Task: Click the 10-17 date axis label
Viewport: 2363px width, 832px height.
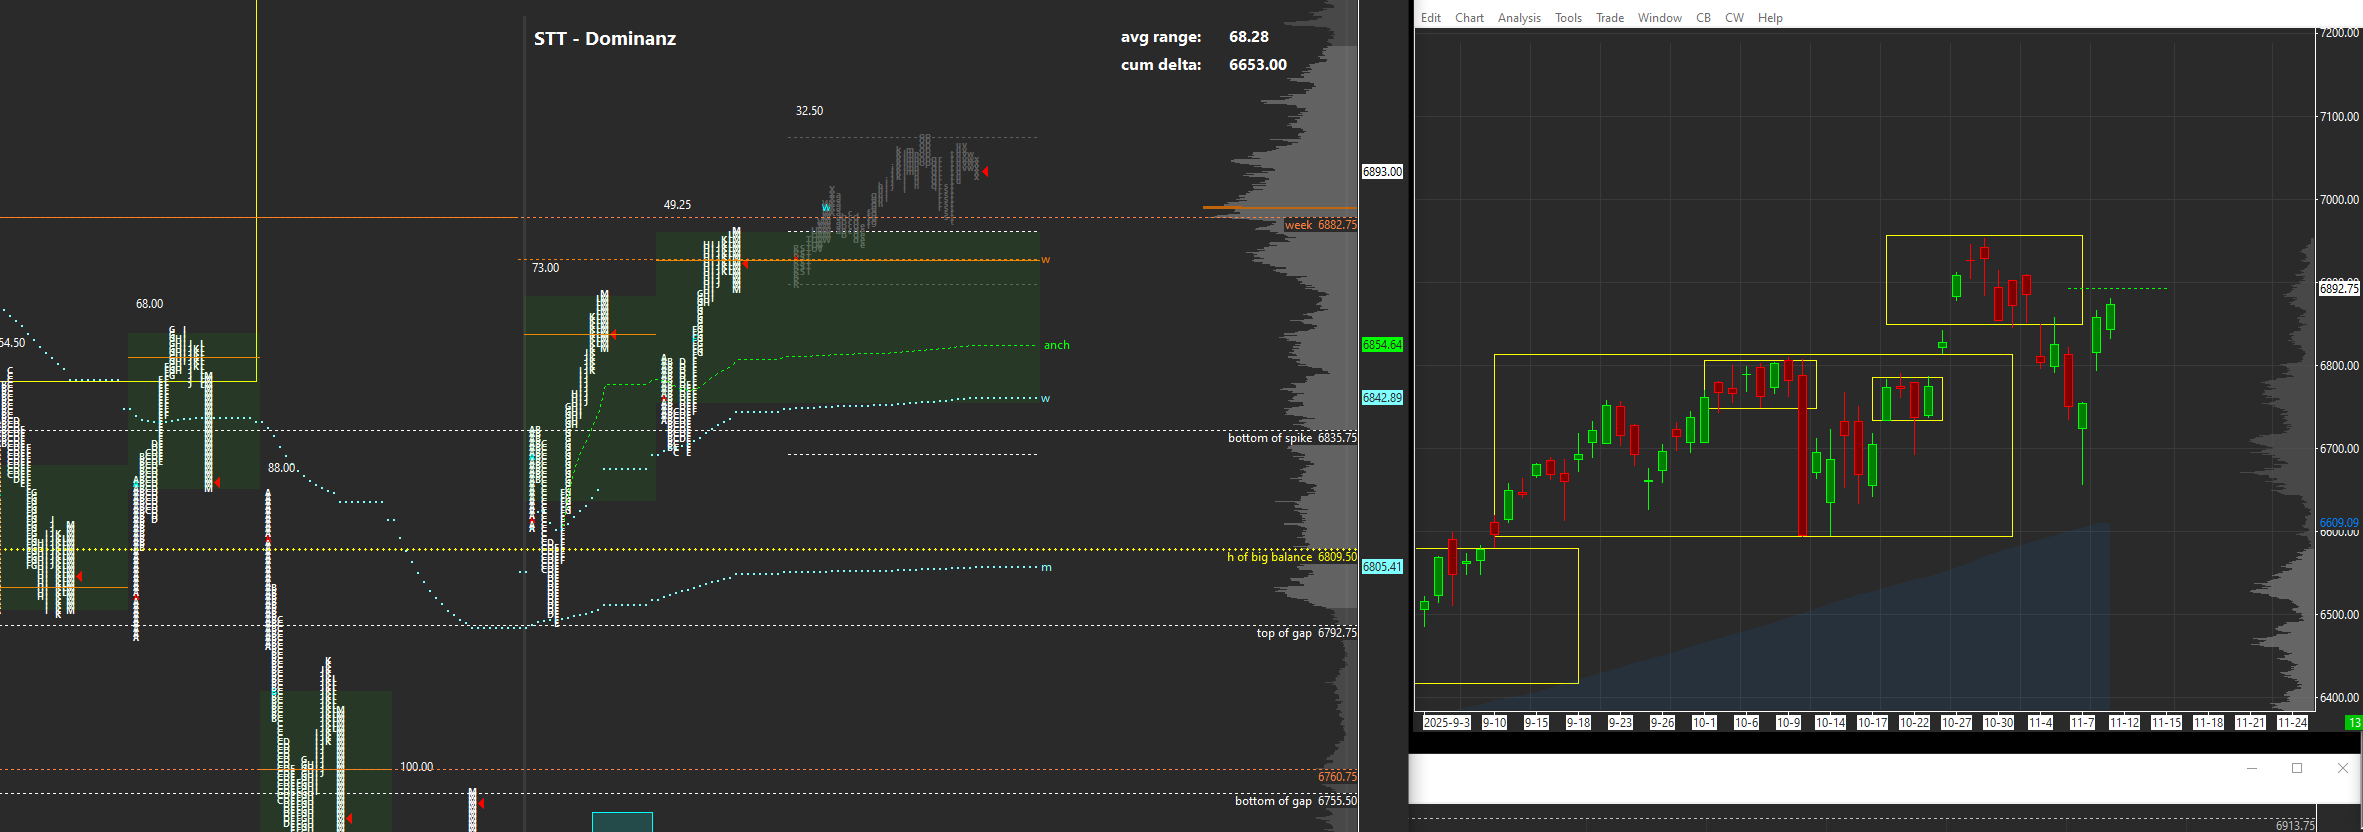Action: (1872, 723)
